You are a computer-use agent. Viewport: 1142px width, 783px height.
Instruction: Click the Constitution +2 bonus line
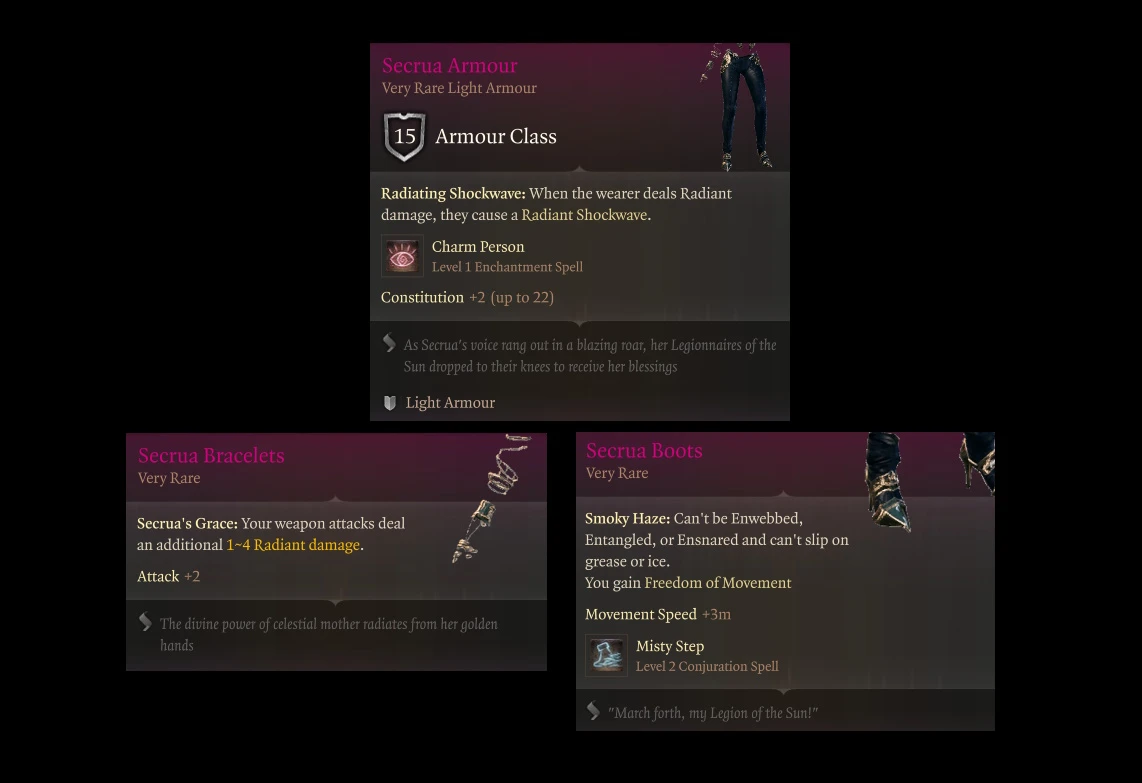click(x=468, y=297)
